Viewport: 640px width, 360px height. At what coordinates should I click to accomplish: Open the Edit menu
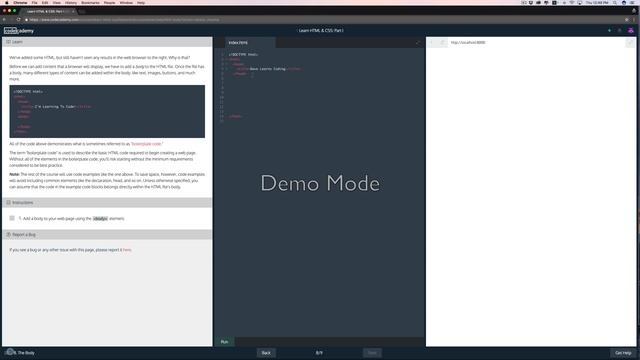point(45,3)
